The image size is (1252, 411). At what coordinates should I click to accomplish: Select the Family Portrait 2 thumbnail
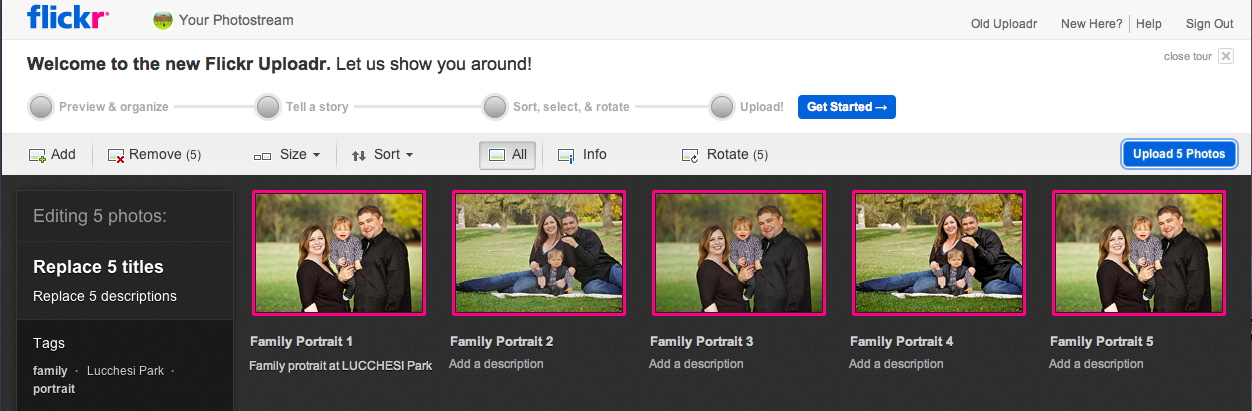pyautogui.click(x=538, y=253)
